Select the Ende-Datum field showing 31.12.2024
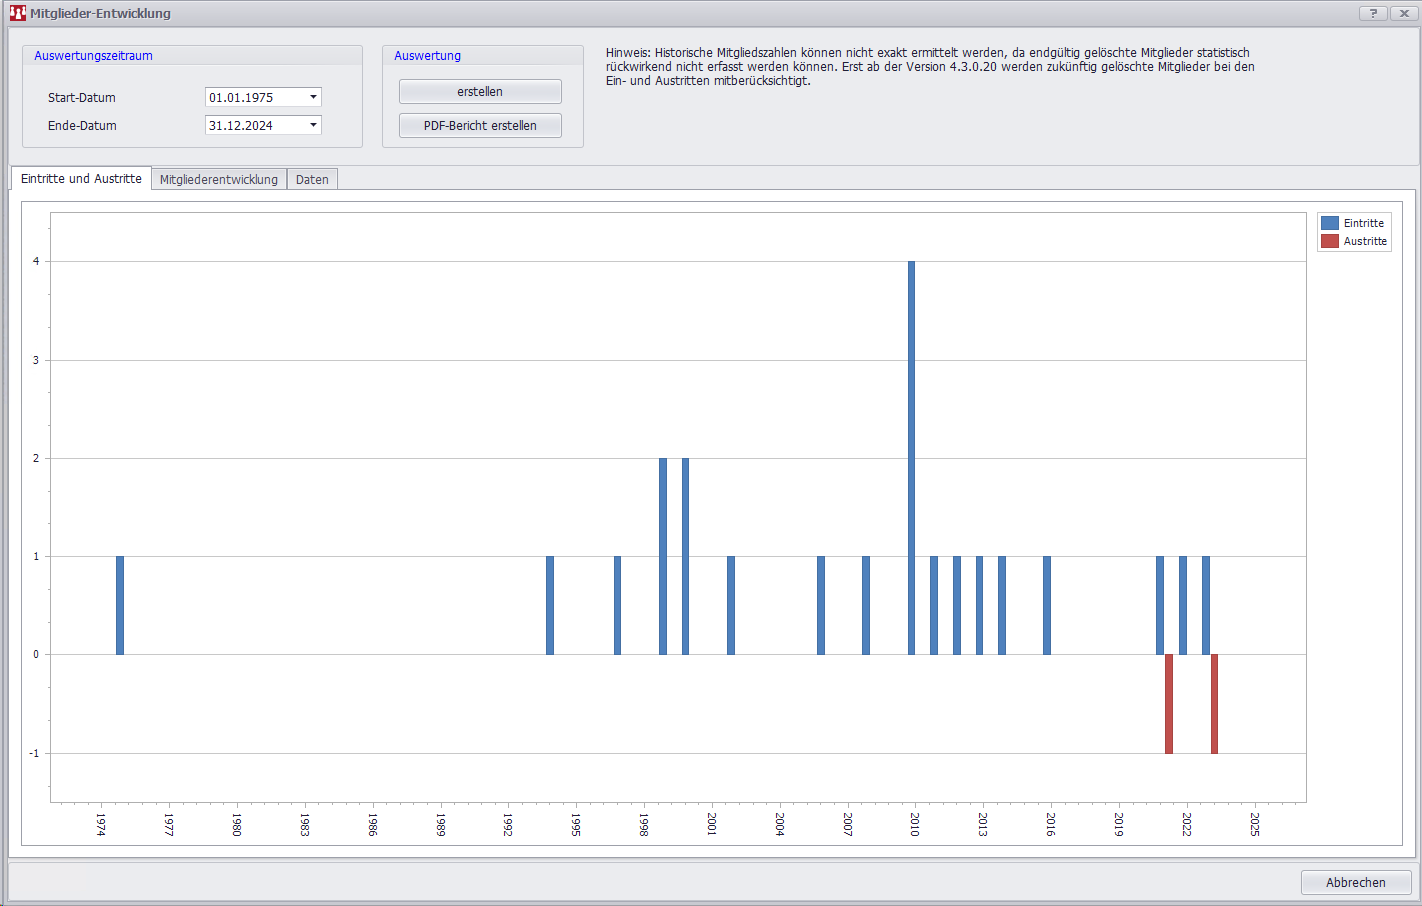 coord(254,125)
